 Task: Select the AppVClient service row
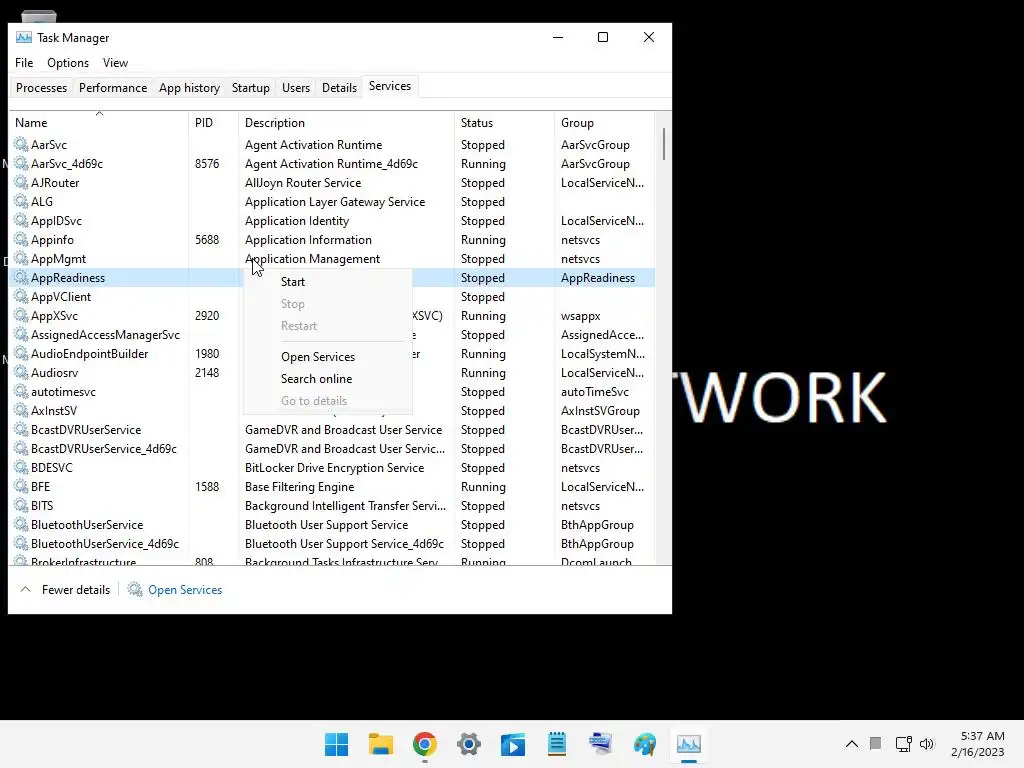coord(332,296)
